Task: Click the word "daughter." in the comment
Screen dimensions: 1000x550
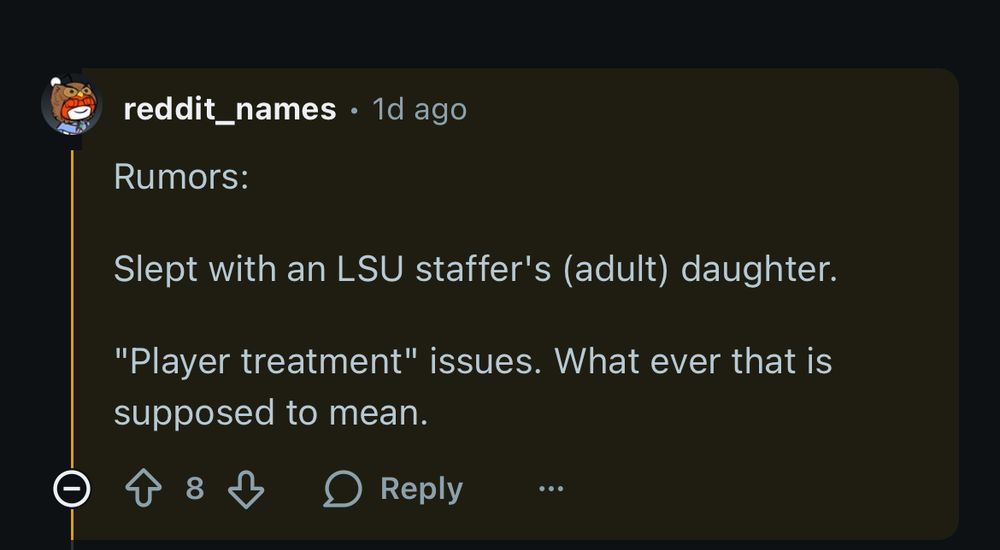Action: [x=758, y=269]
